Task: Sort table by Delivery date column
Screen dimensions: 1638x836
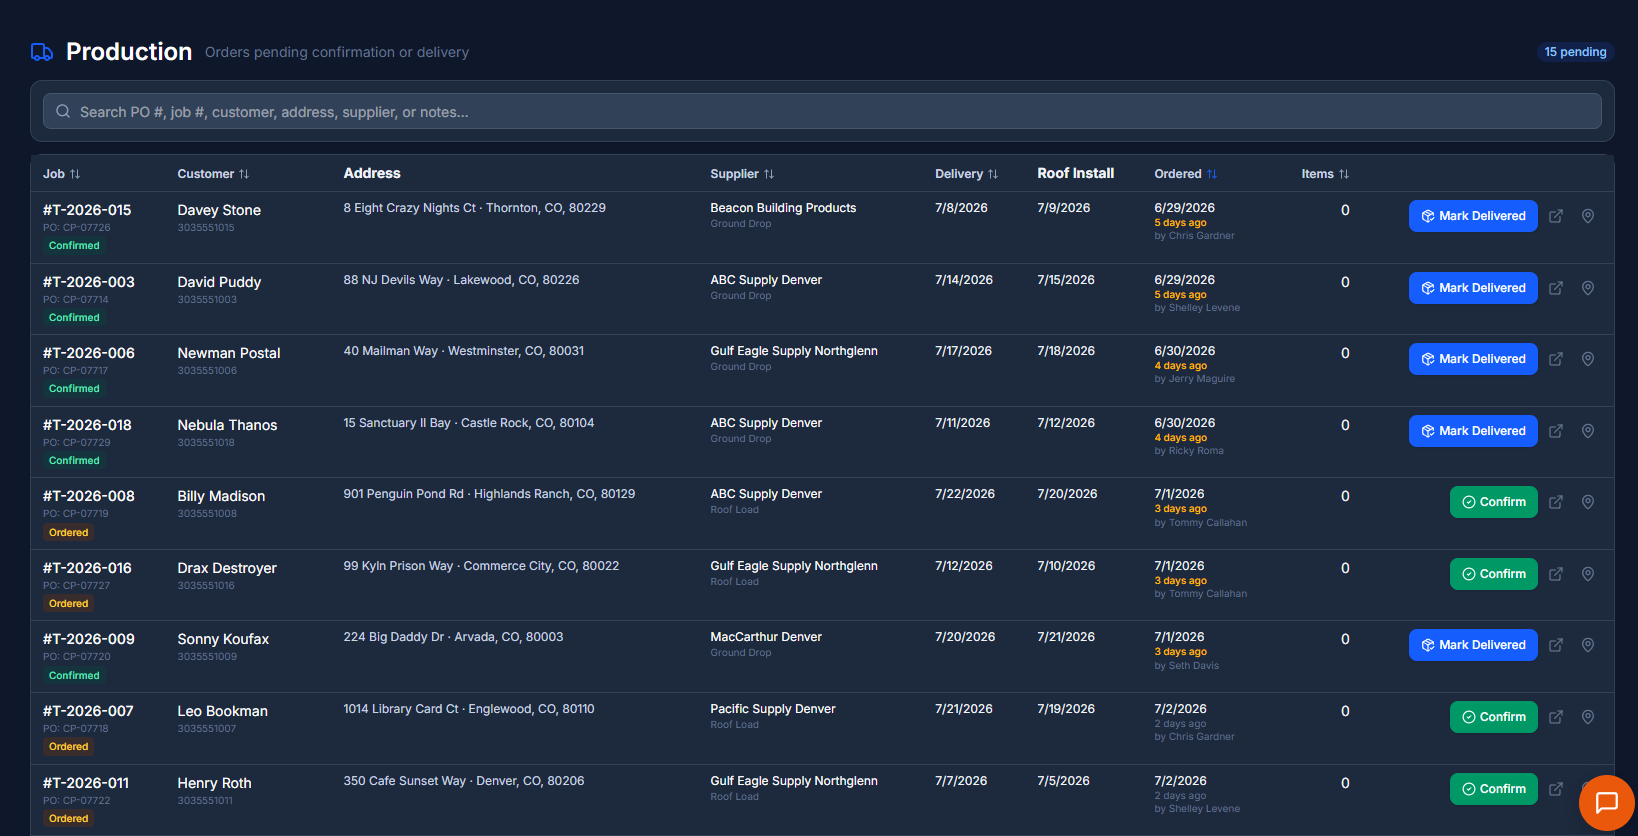Action: (966, 174)
